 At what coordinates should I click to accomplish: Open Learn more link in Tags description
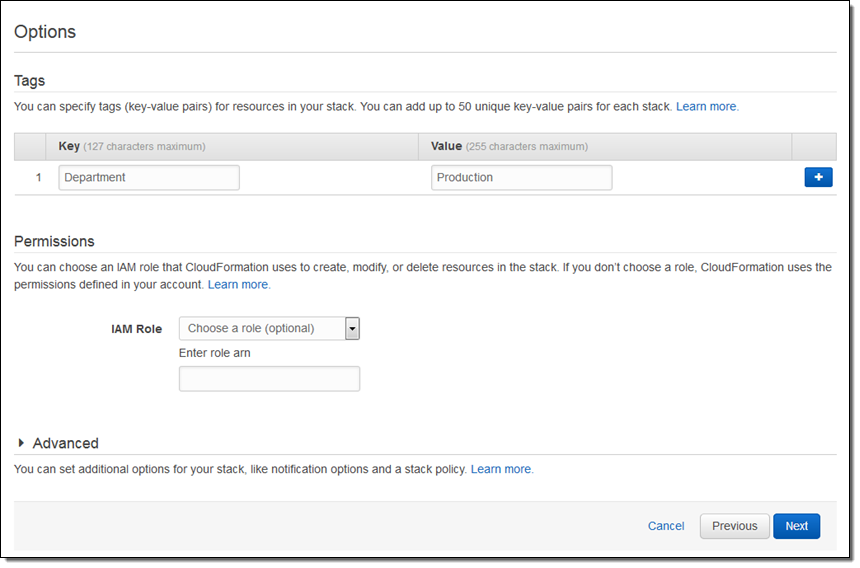tap(707, 106)
